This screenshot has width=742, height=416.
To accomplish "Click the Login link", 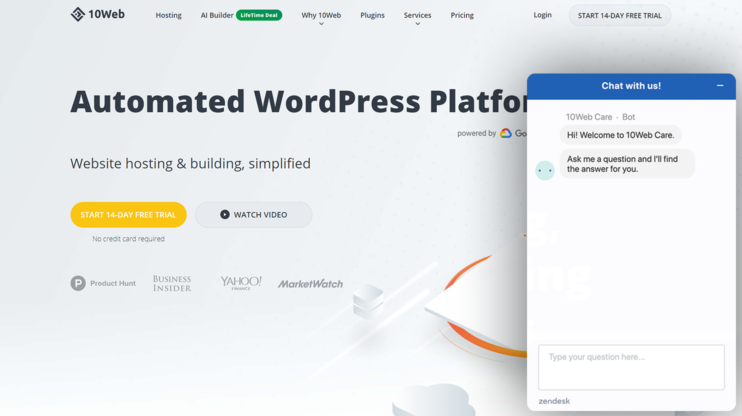I will pyautogui.click(x=542, y=15).
